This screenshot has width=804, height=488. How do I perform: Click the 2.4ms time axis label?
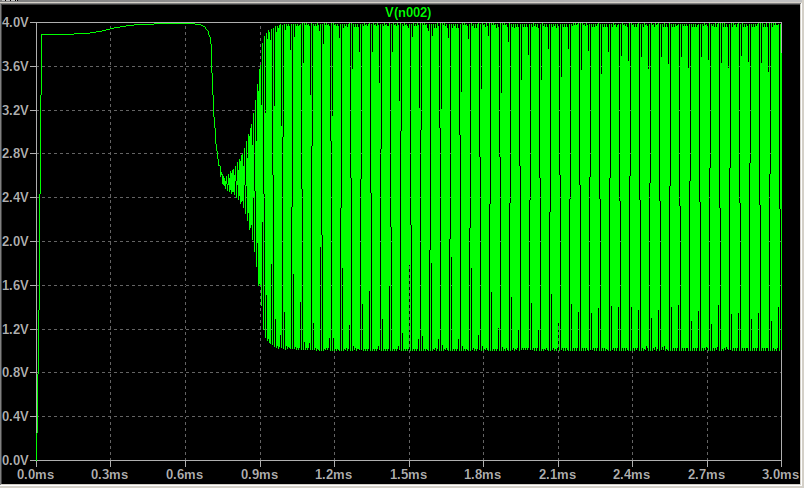(632, 475)
